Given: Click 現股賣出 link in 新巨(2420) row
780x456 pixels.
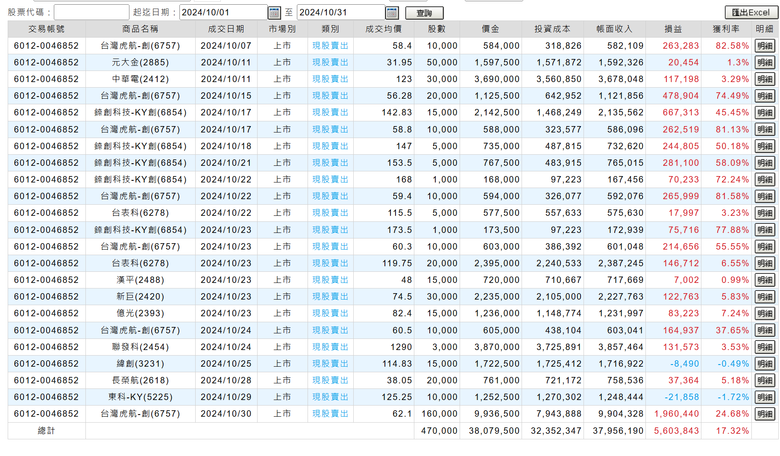Looking at the screenshot, I should click(330, 297).
